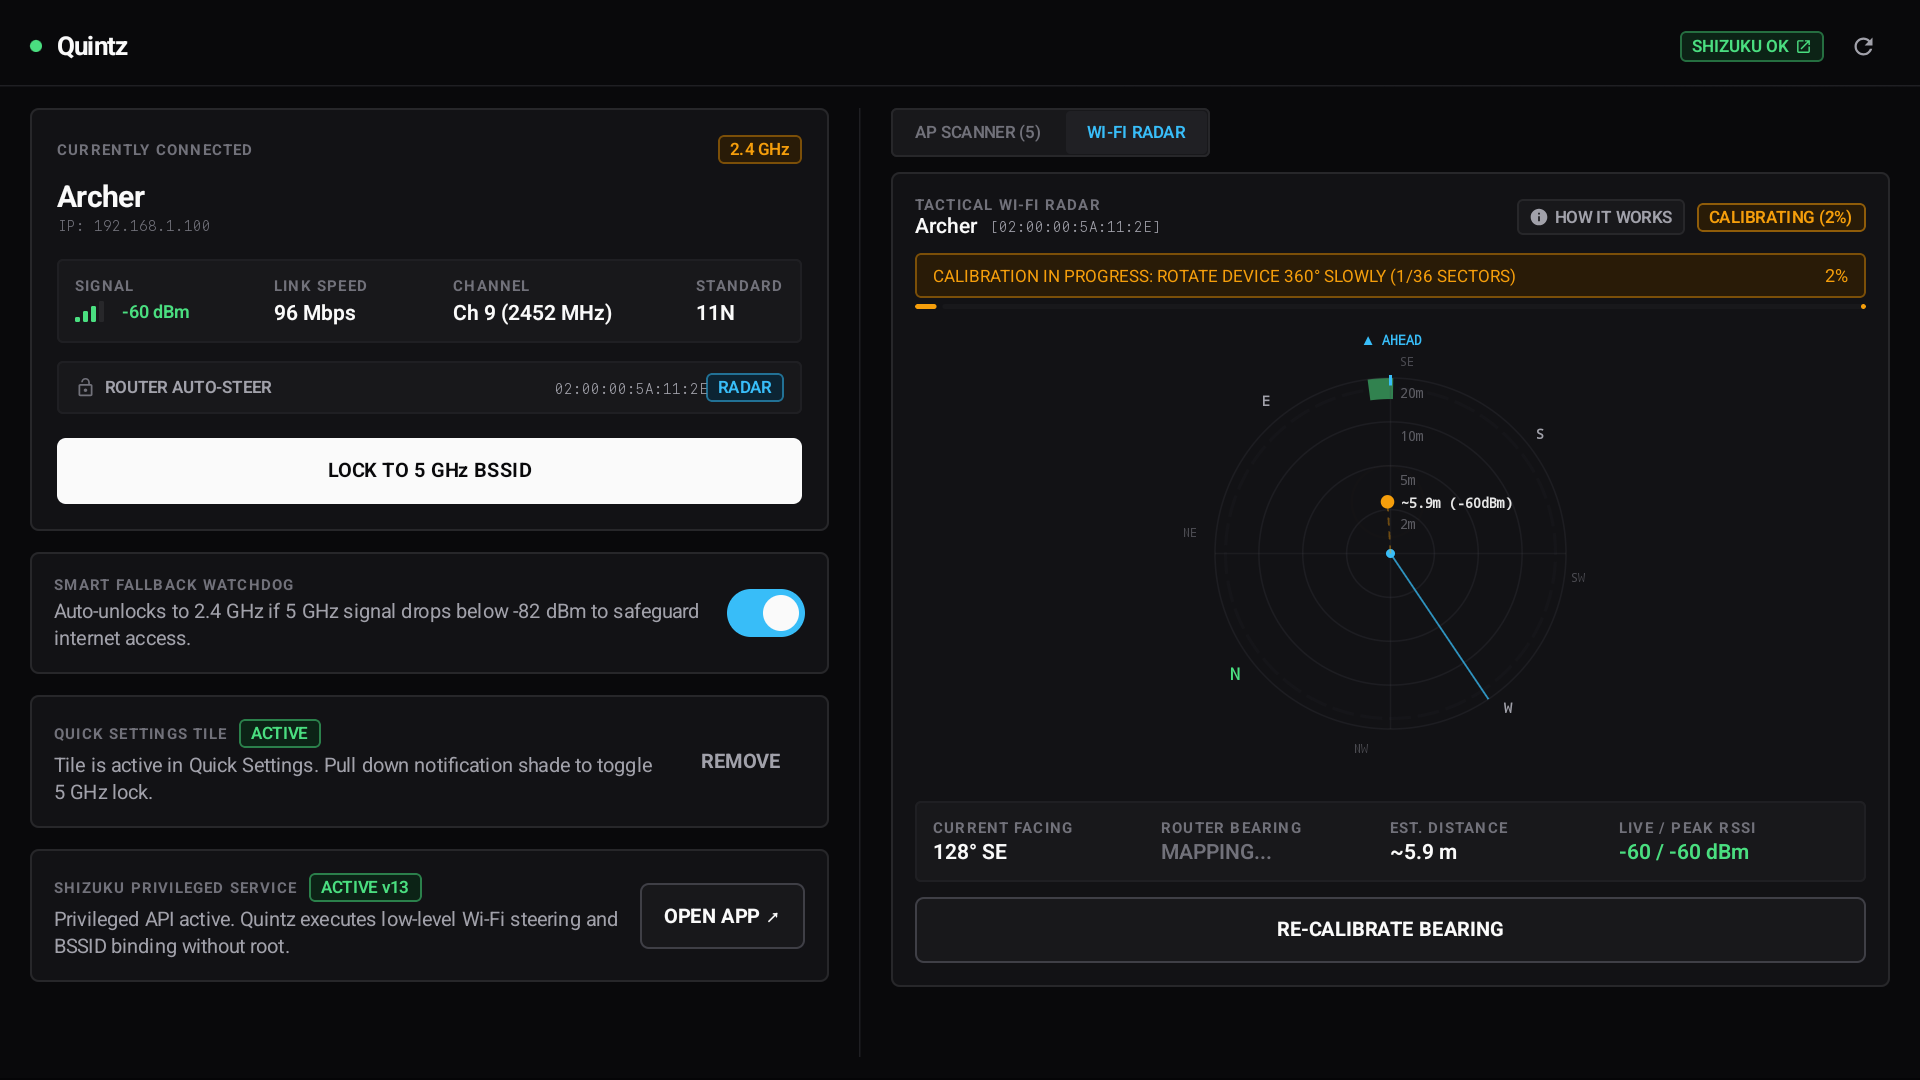Image resolution: width=1920 pixels, height=1080 pixels.
Task: Switch to the AP Scanner (5) tab
Action: coord(978,132)
